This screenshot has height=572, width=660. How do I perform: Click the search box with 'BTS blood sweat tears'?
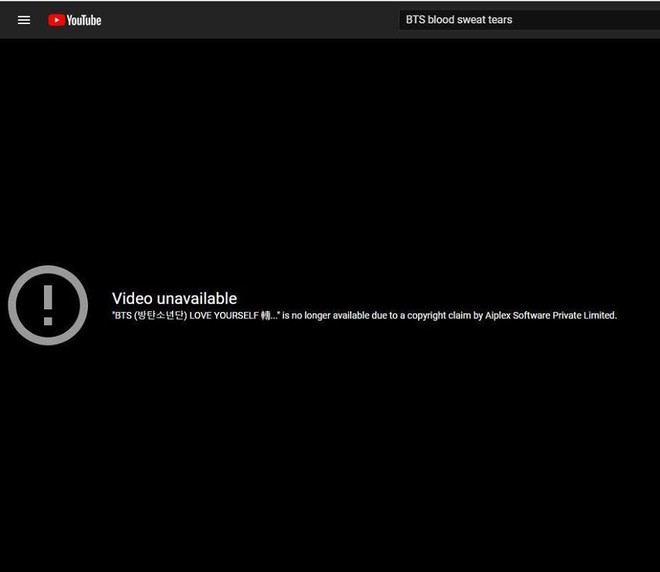coord(530,20)
